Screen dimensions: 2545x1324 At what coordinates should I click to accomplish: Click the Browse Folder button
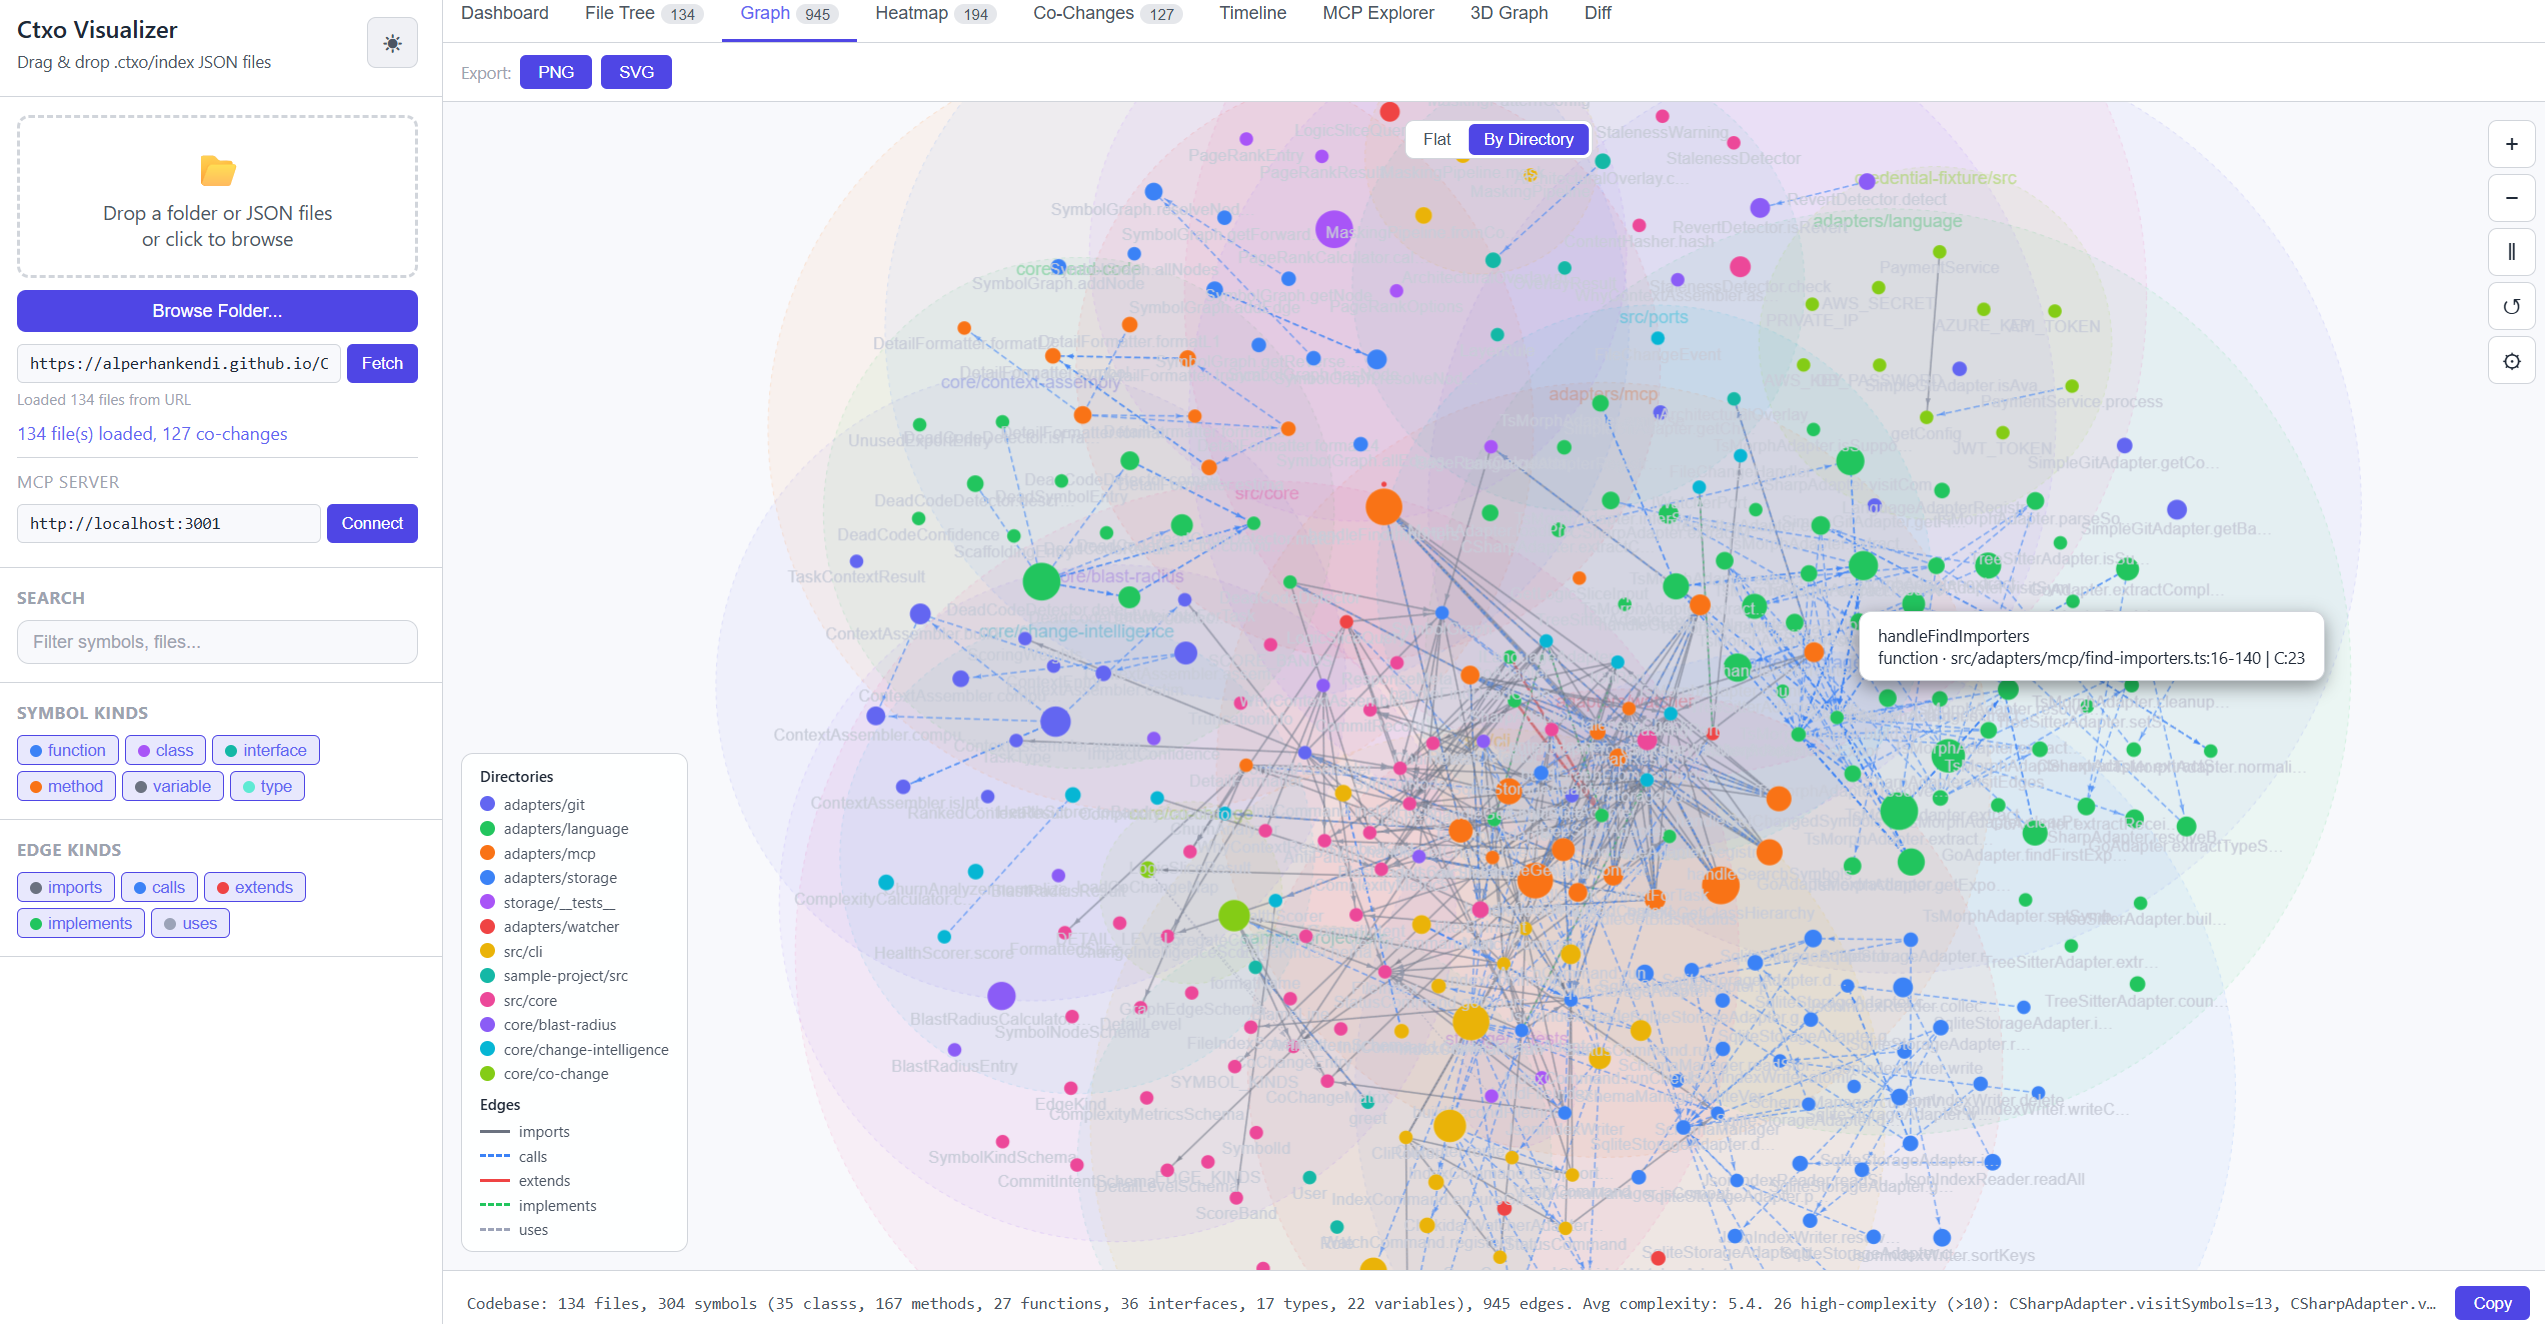(x=217, y=311)
